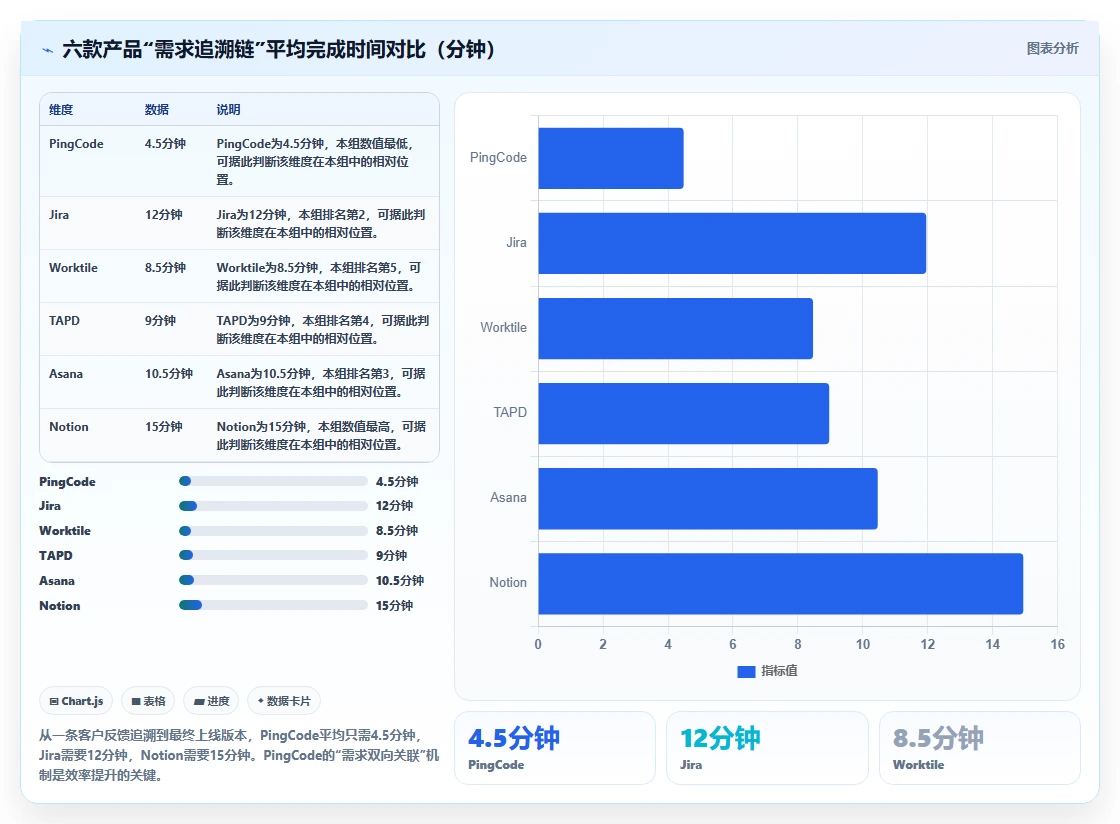Viewport: 1120px width, 824px height.
Task: Click description starting 'Jira为12分钟'
Action: 321,223
